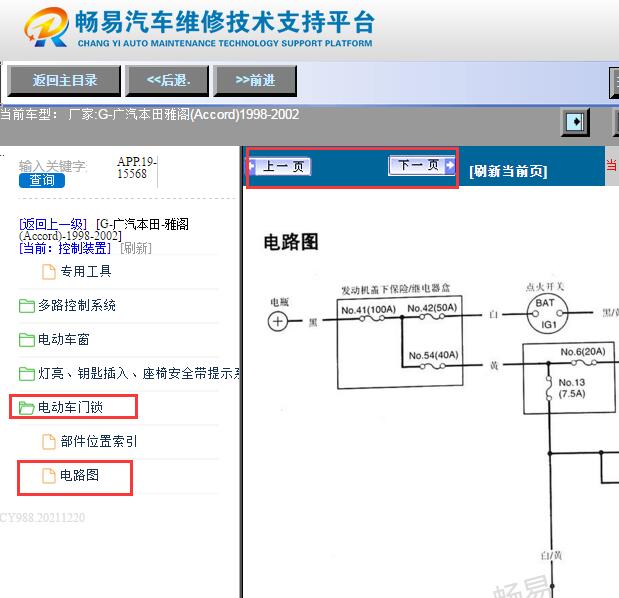Click the open-folder icon beside 电动车门锁
619x598 pixels.
27,408
